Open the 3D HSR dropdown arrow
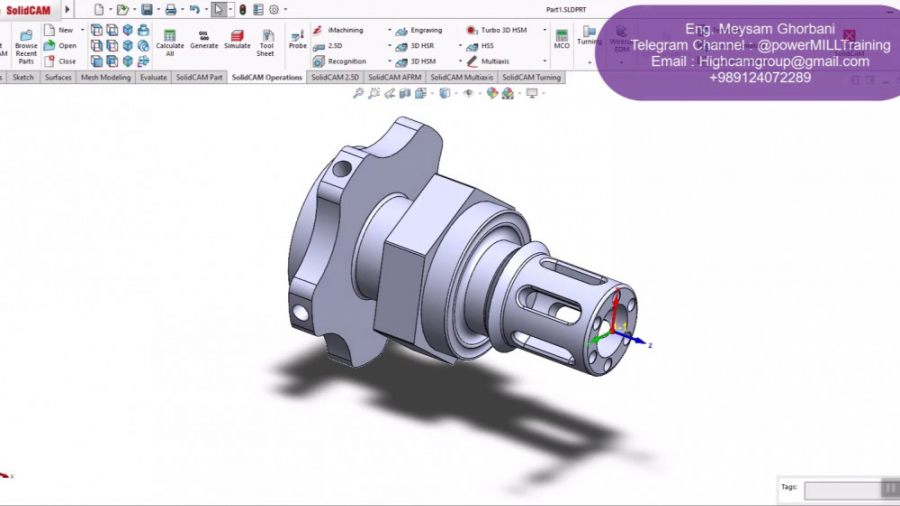Screen dimensions: 900x506 [x=460, y=45]
